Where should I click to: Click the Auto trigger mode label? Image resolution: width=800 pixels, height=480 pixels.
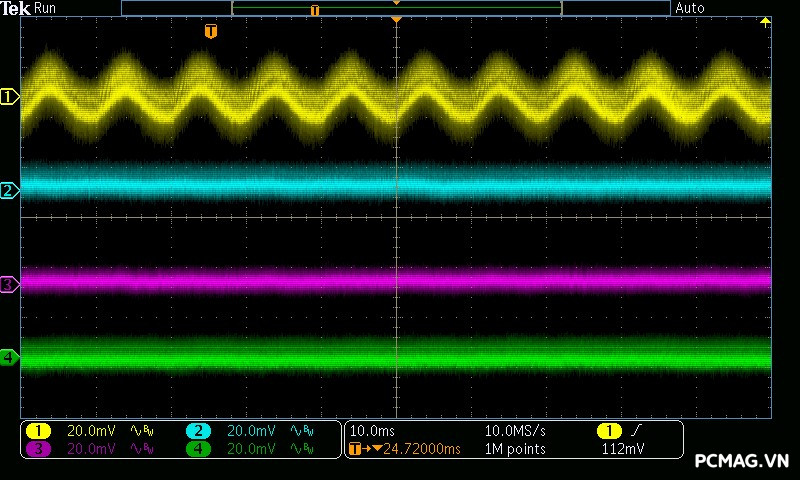(690, 8)
